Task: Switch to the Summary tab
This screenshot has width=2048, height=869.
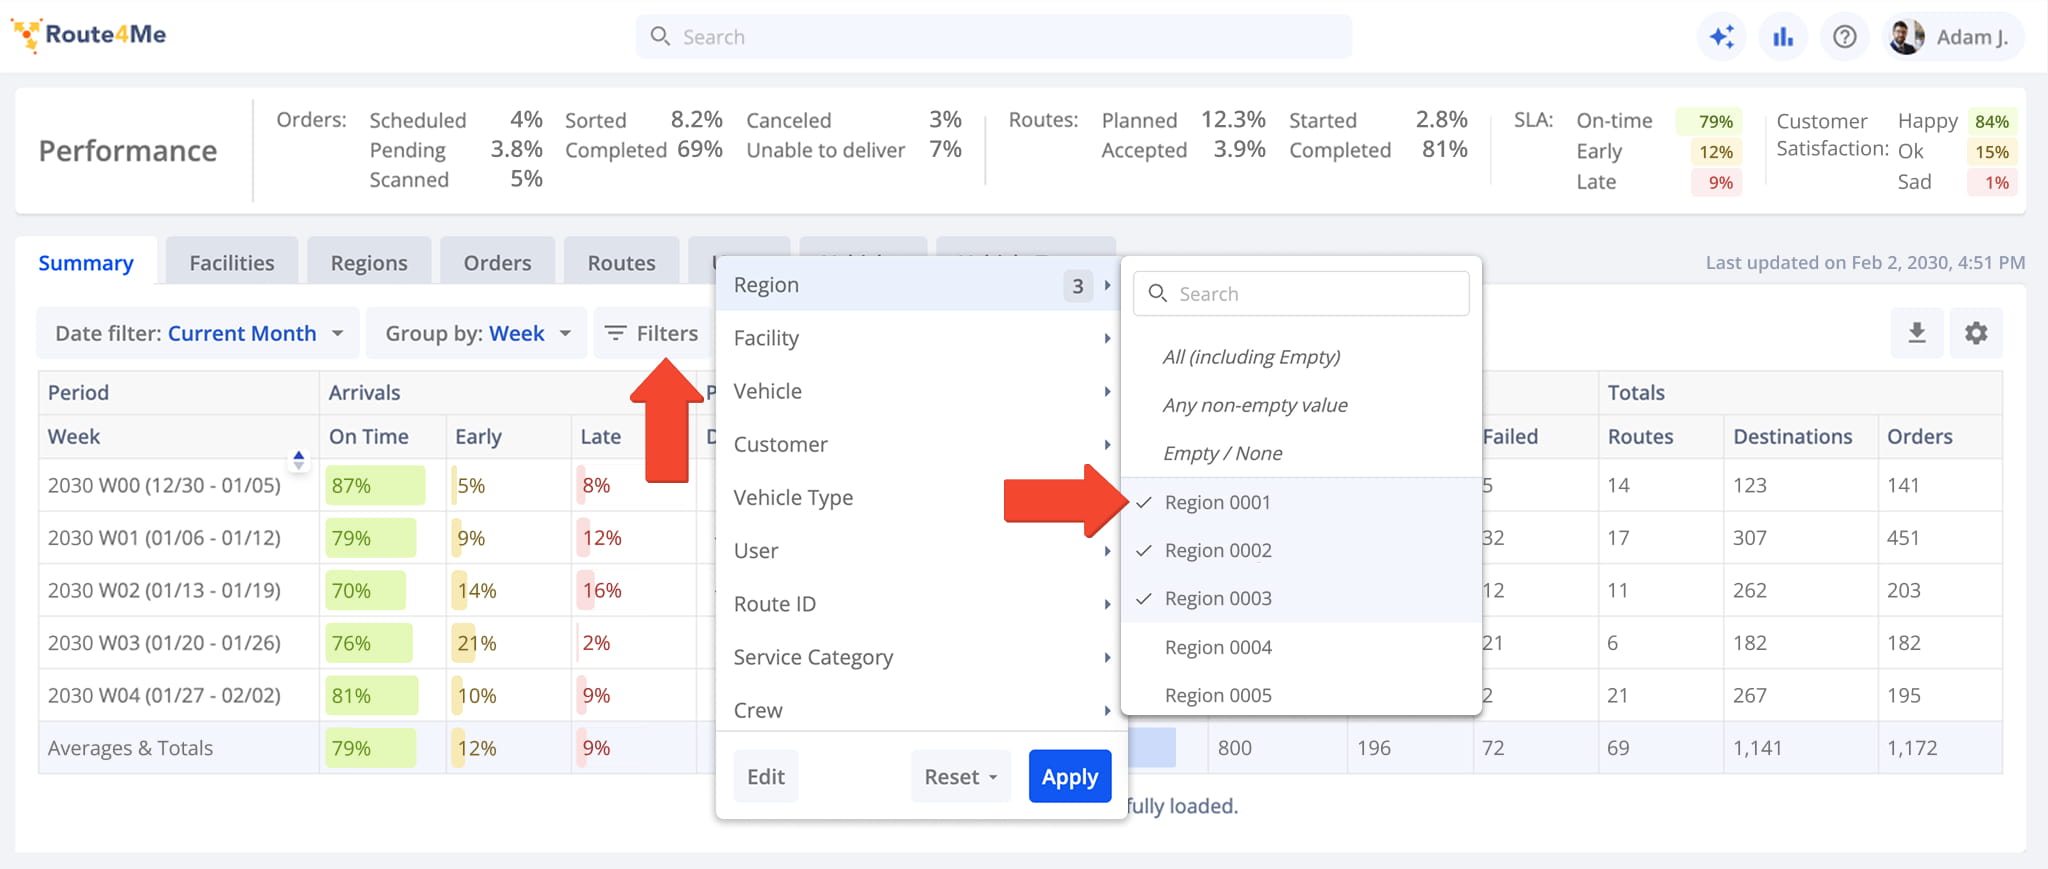Action: [86, 263]
